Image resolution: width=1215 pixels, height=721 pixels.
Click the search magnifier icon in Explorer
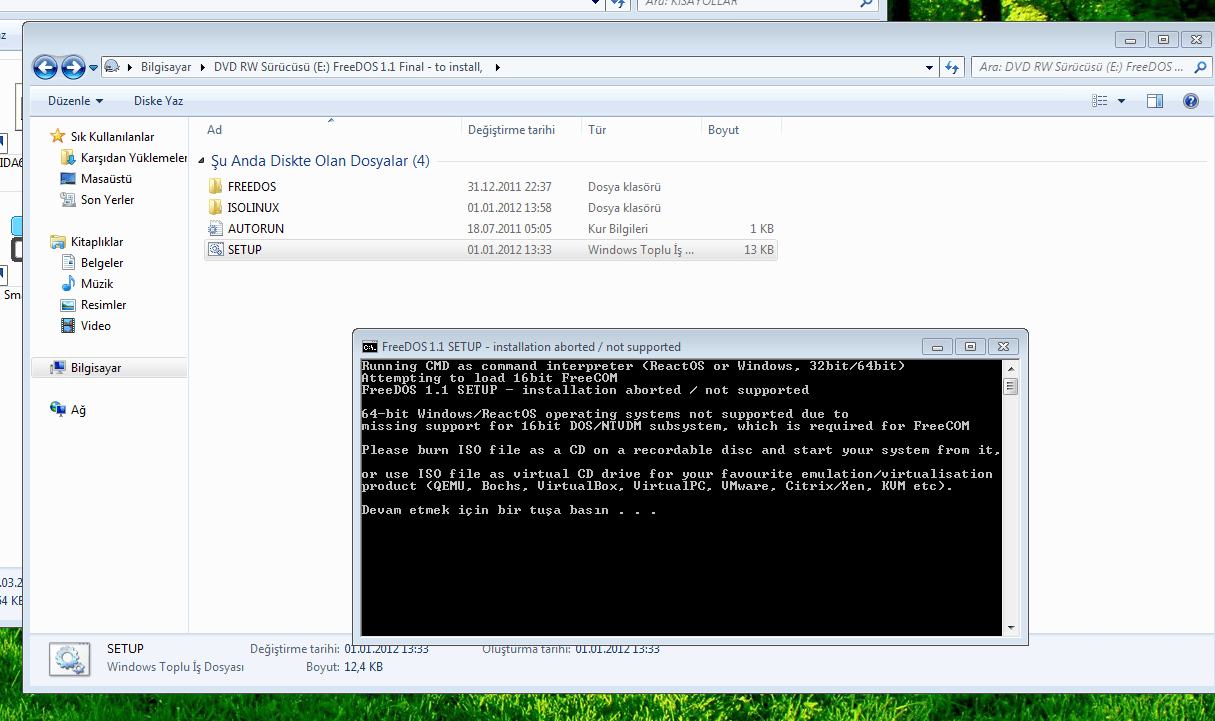[x=1200, y=67]
